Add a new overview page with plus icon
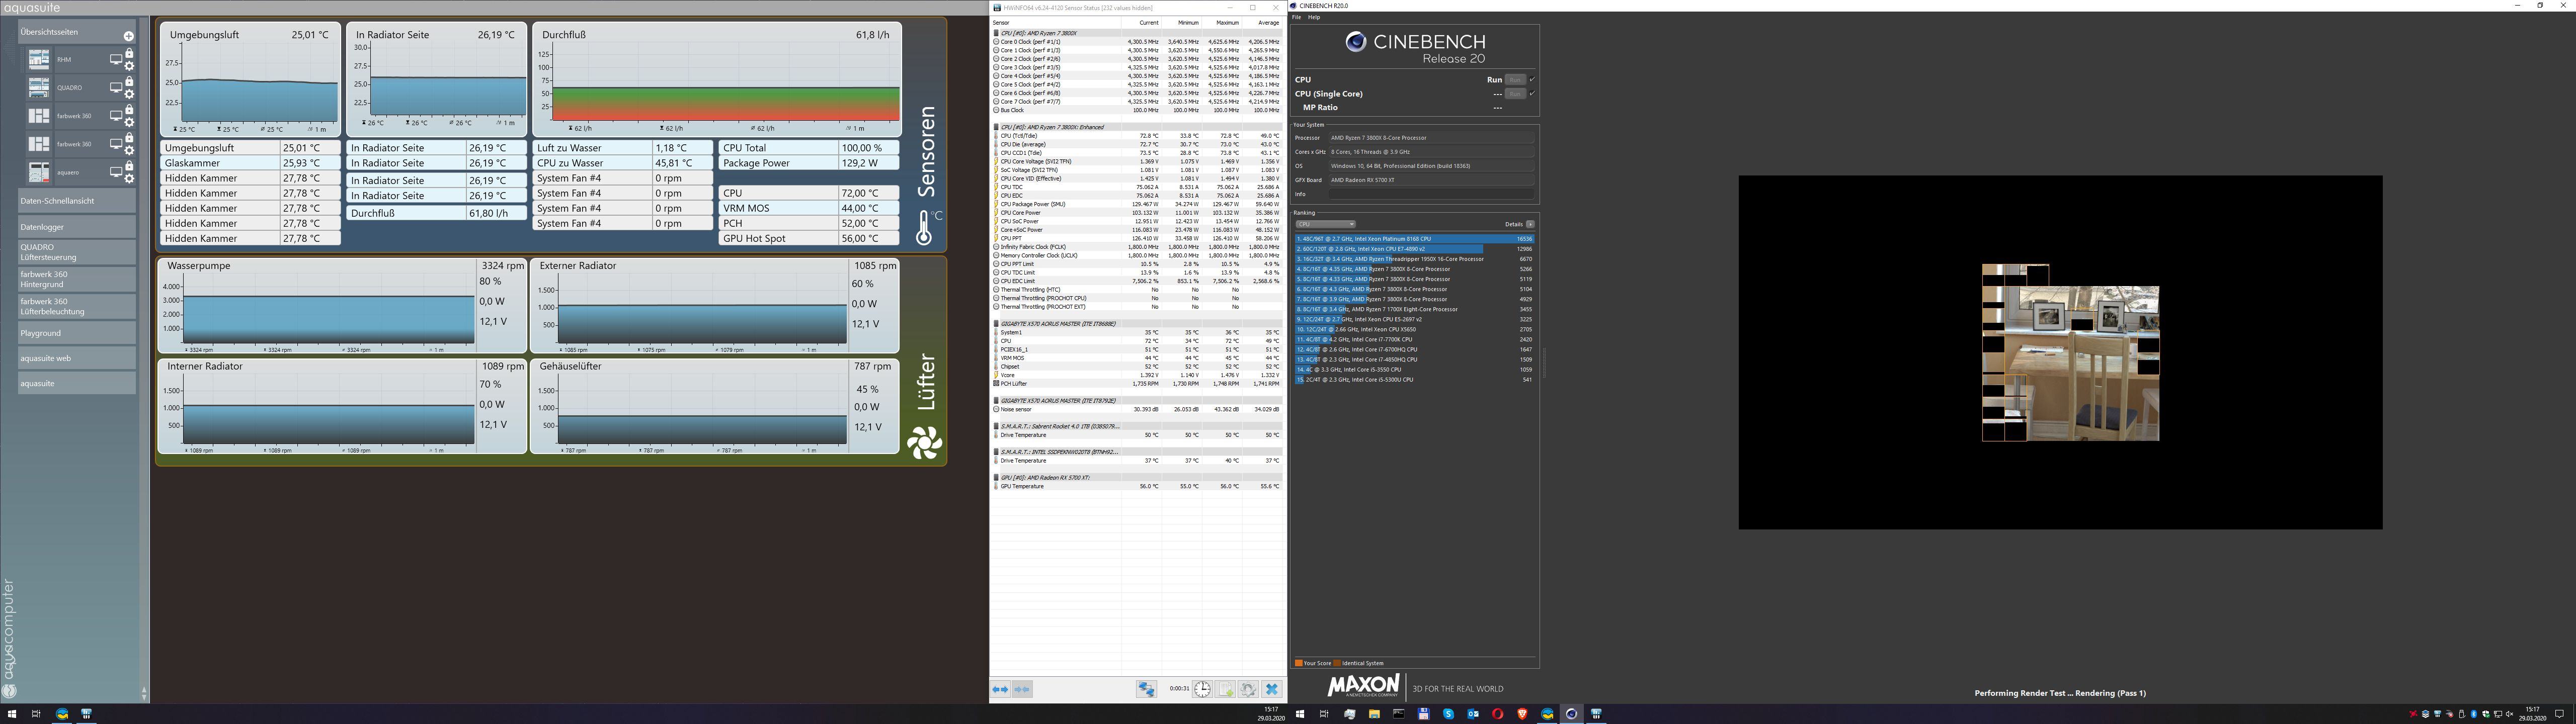The height and width of the screenshot is (724, 2576). (x=128, y=36)
